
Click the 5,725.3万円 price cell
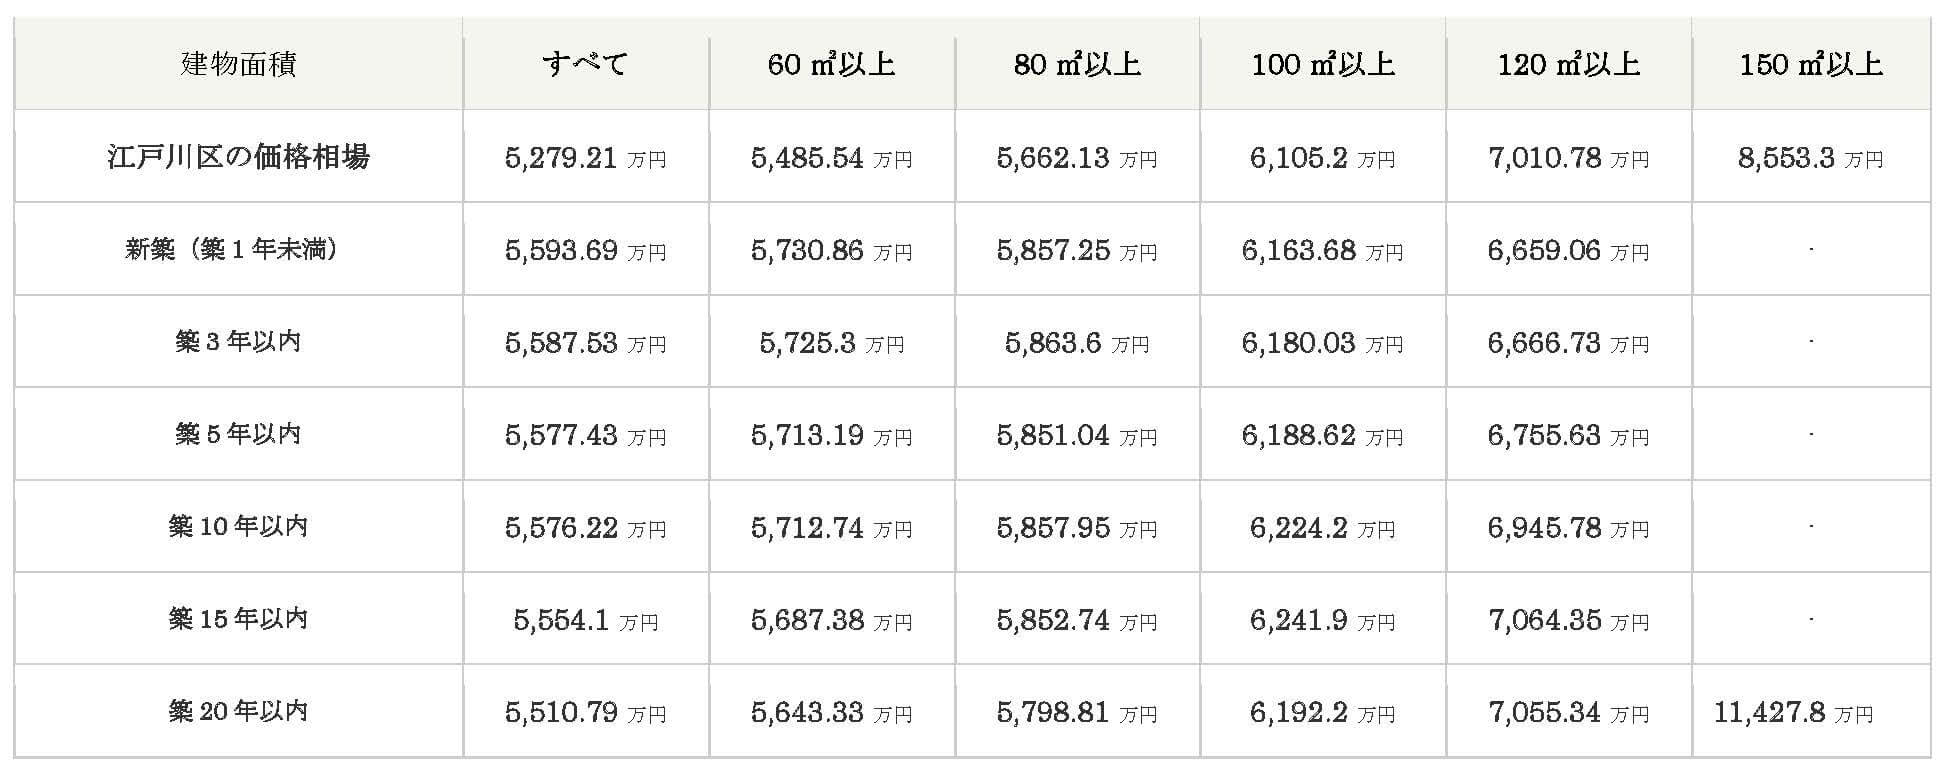pos(832,342)
